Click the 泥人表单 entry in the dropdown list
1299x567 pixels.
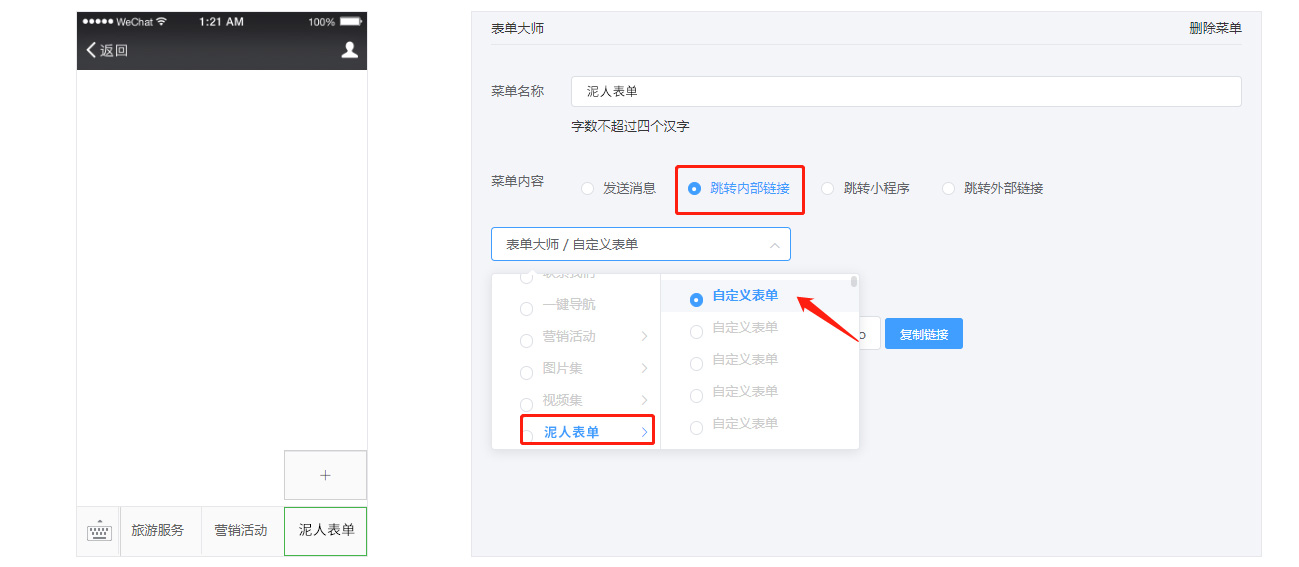pos(572,432)
